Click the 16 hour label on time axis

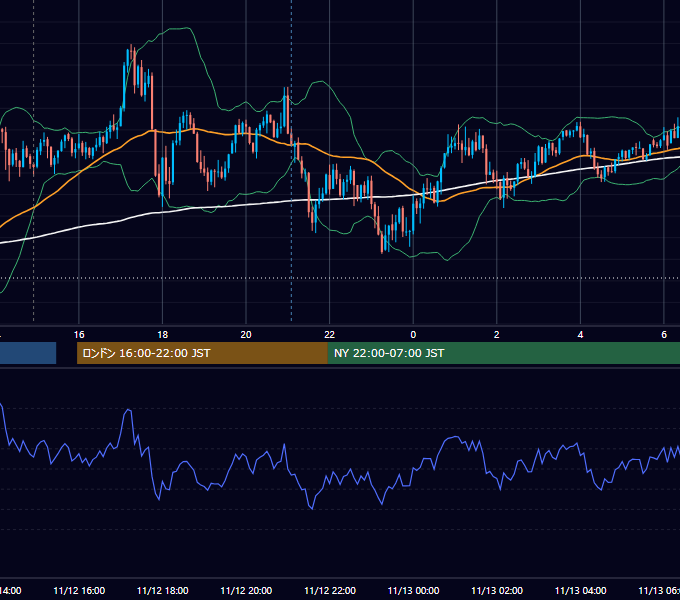pyautogui.click(x=79, y=335)
